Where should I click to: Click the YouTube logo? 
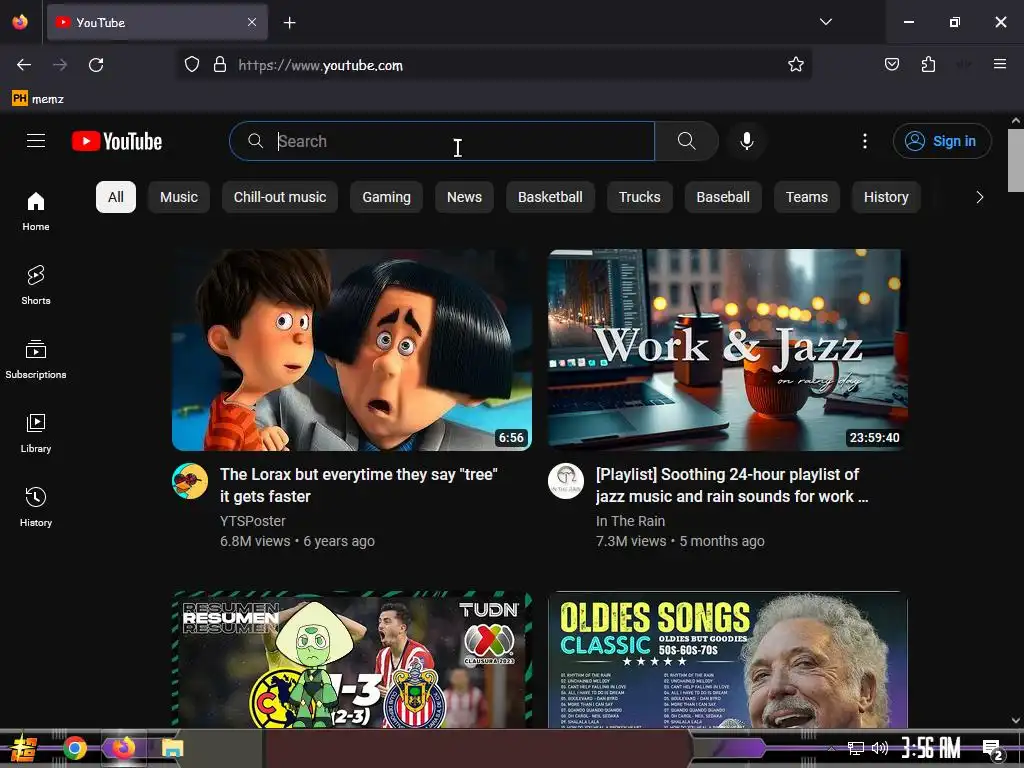(117, 141)
